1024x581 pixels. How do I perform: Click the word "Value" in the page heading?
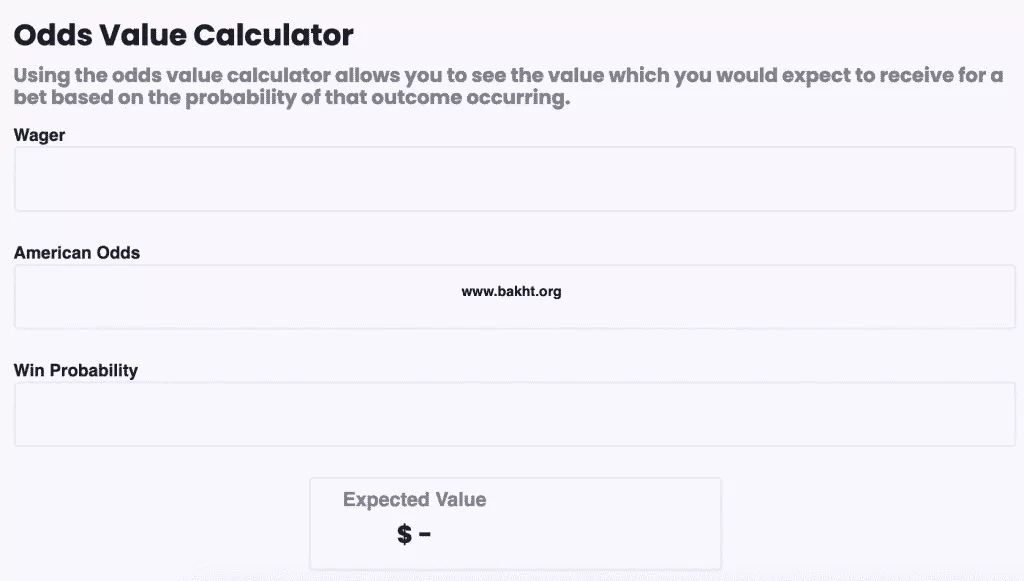pos(142,36)
